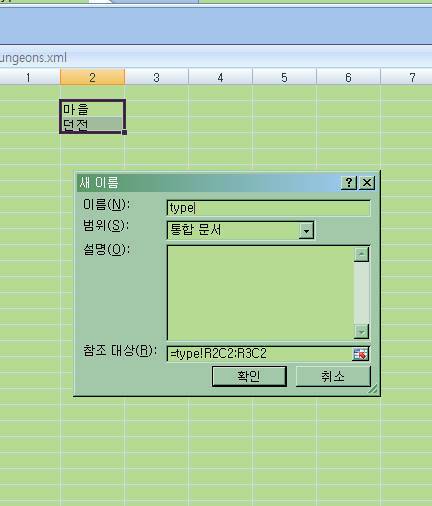The image size is (432, 506).
Task: Click inside the 설명 comment text area
Action: click(x=260, y=293)
